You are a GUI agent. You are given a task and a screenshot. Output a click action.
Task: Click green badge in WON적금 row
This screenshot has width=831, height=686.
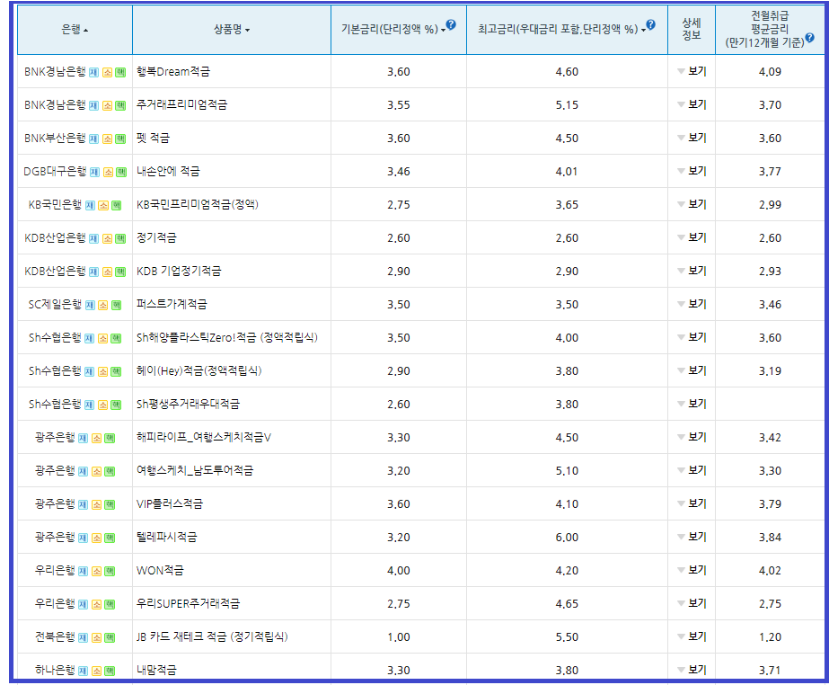(x=110, y=571)
